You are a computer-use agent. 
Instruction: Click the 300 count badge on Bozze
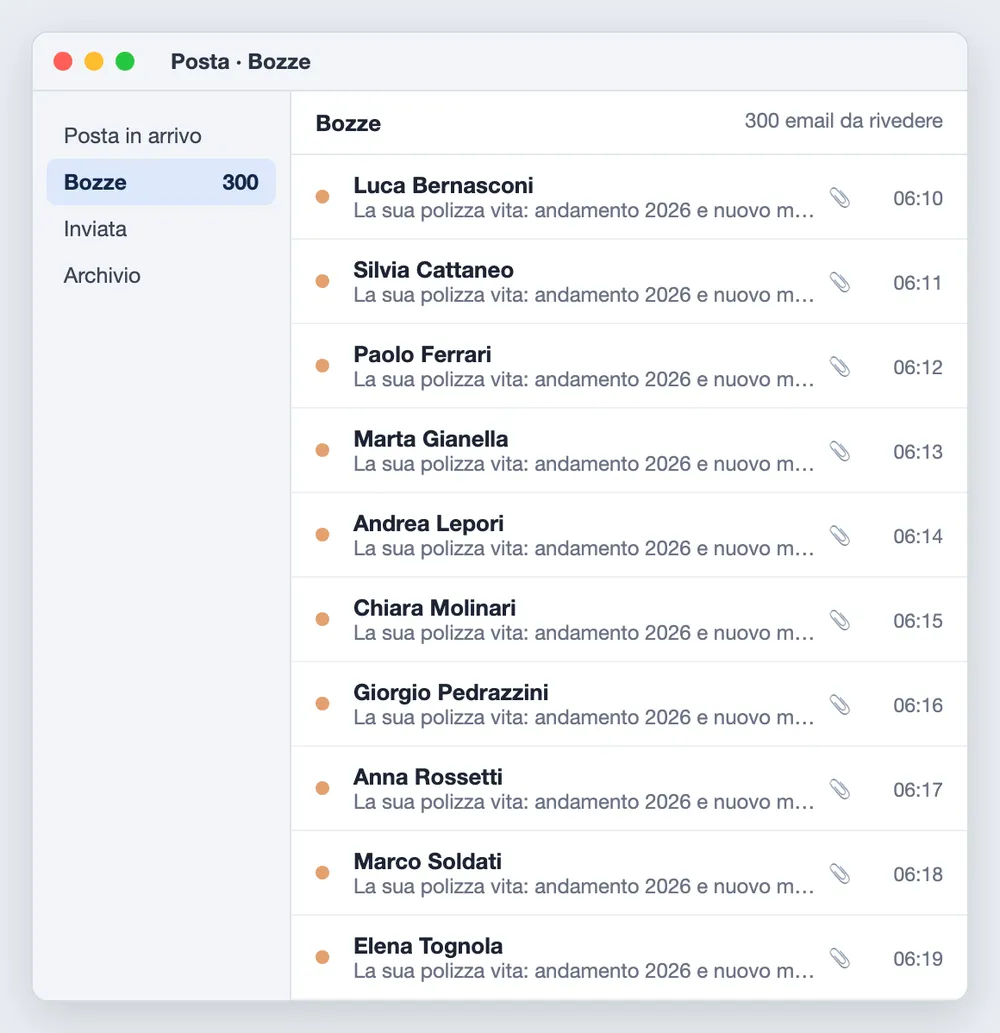point(240,182)
